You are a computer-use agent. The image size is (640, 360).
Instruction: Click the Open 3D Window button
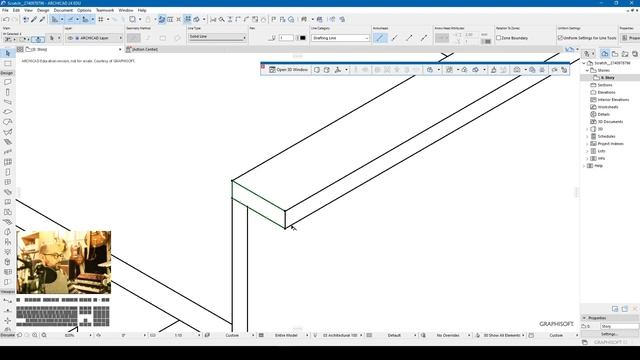(288, 70)
